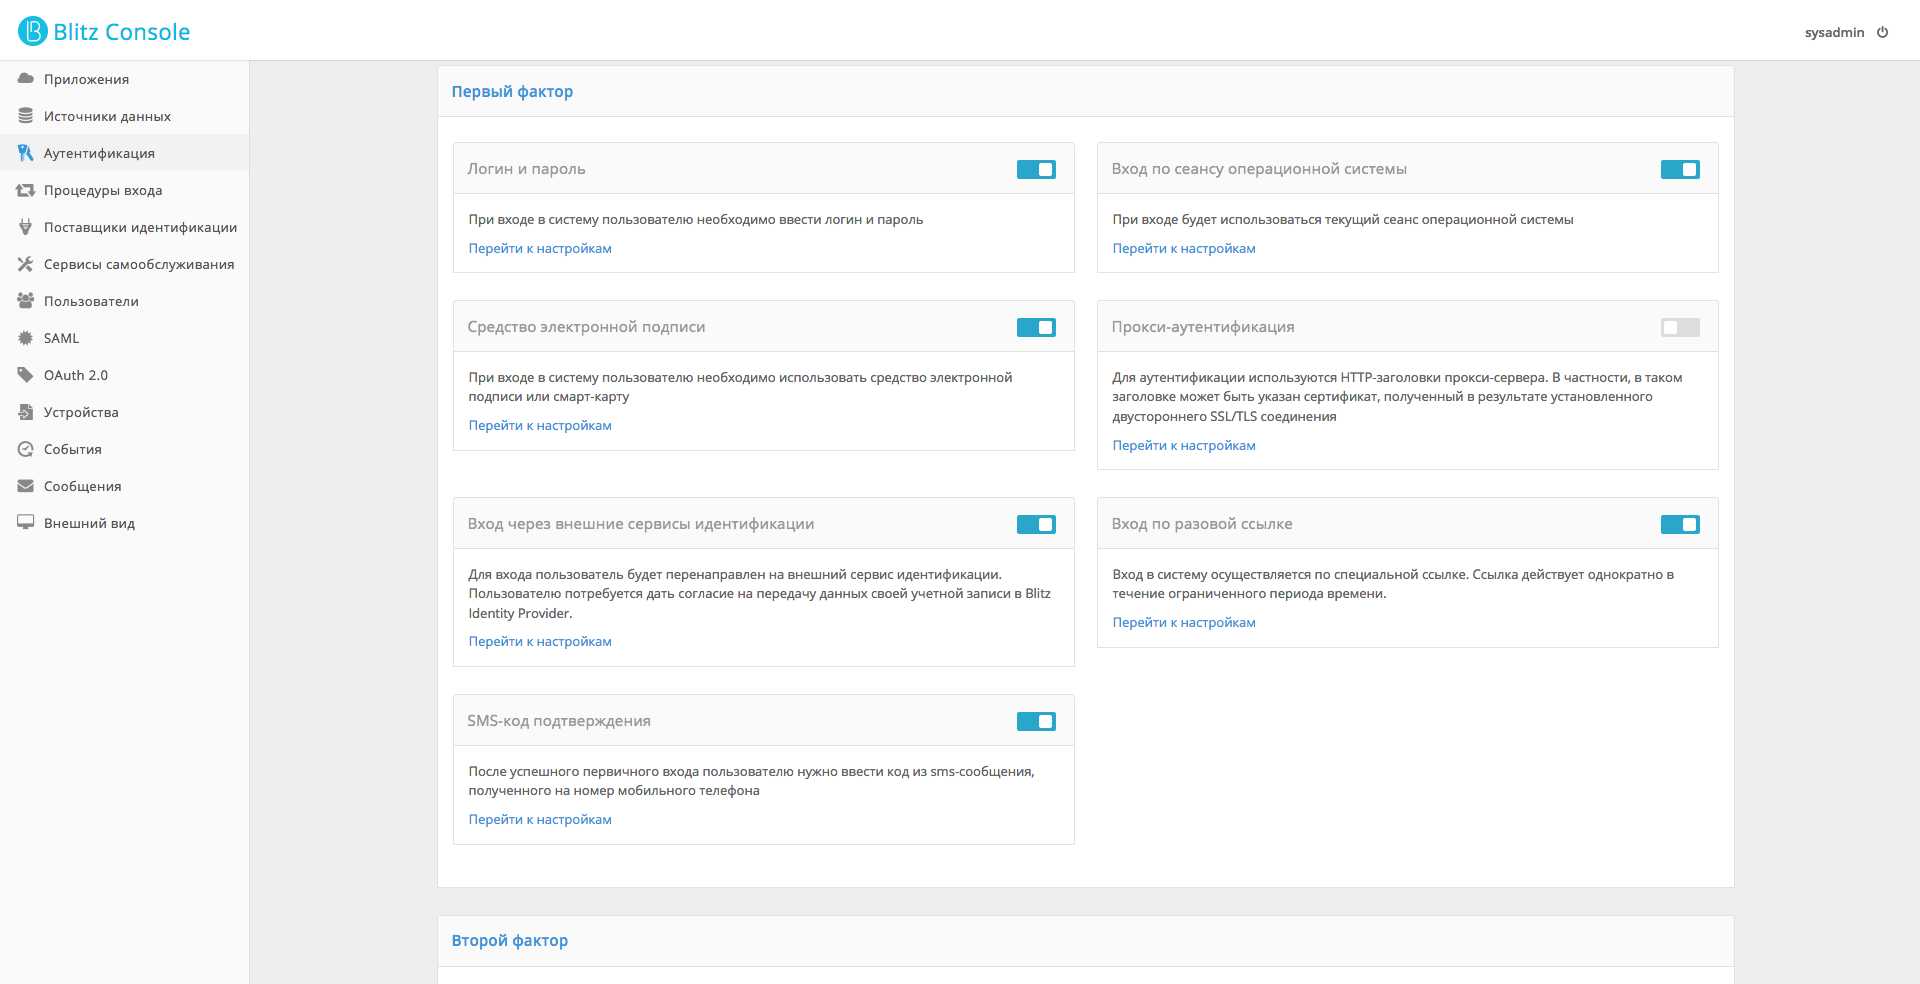This screenshot has height=984, width=1920.
Task: Turn off SMS-код подтверждения switch
Action: (x=1036, y=722)
